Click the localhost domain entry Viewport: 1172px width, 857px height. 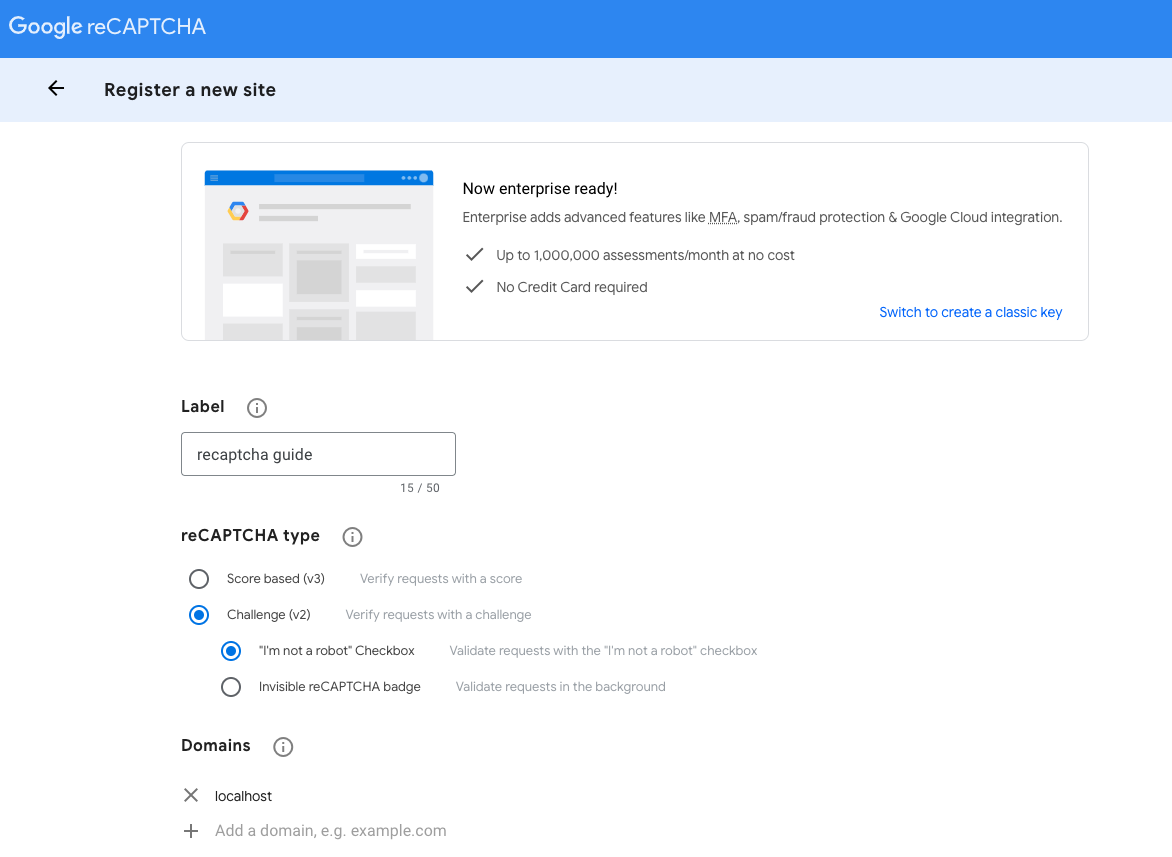[x=243, y=796]
